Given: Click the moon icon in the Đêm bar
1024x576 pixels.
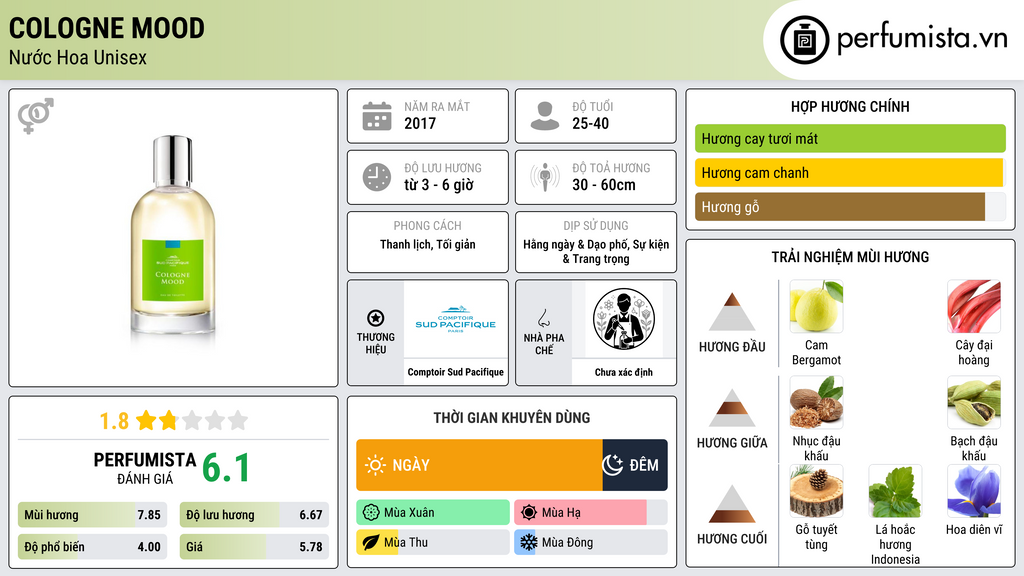Looking at the screenshot, I should (613, 465).
